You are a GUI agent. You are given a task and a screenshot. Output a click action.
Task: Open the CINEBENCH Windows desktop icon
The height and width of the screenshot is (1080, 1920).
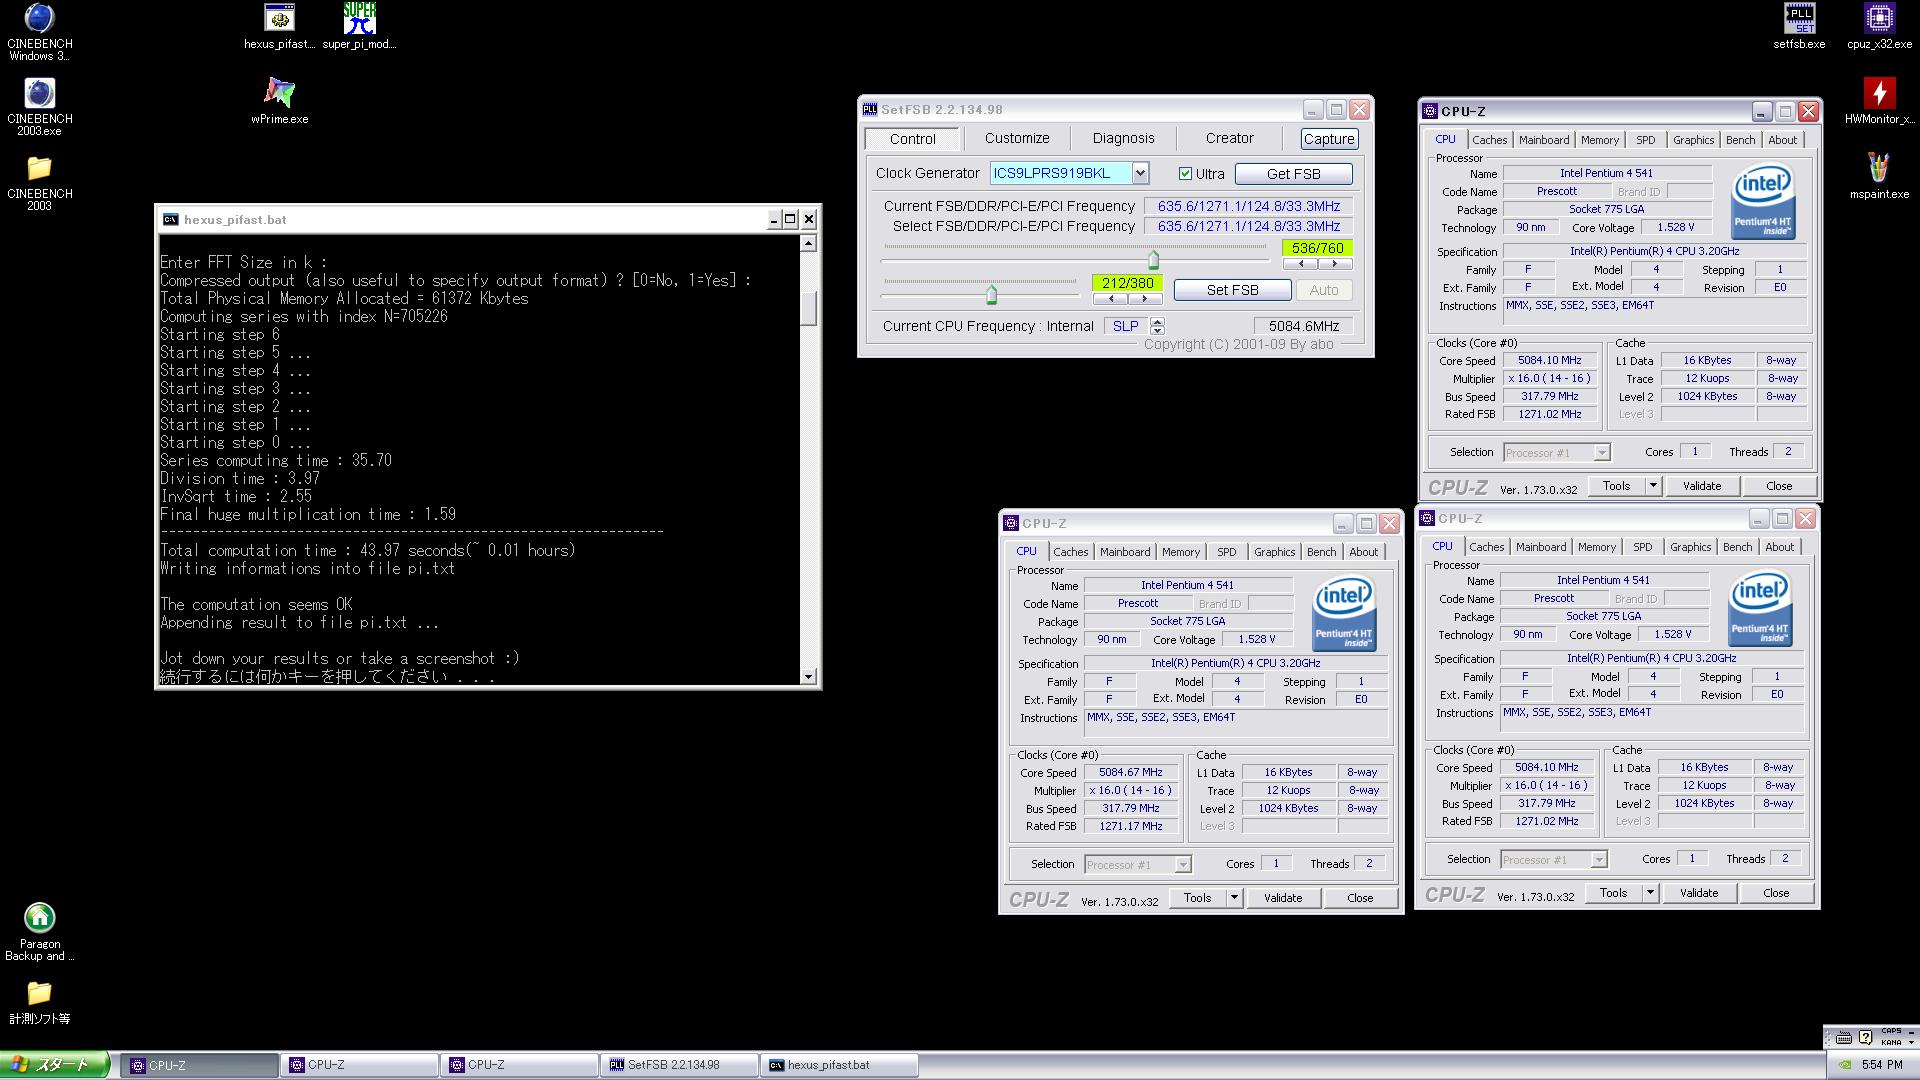[x=39, y=32]
